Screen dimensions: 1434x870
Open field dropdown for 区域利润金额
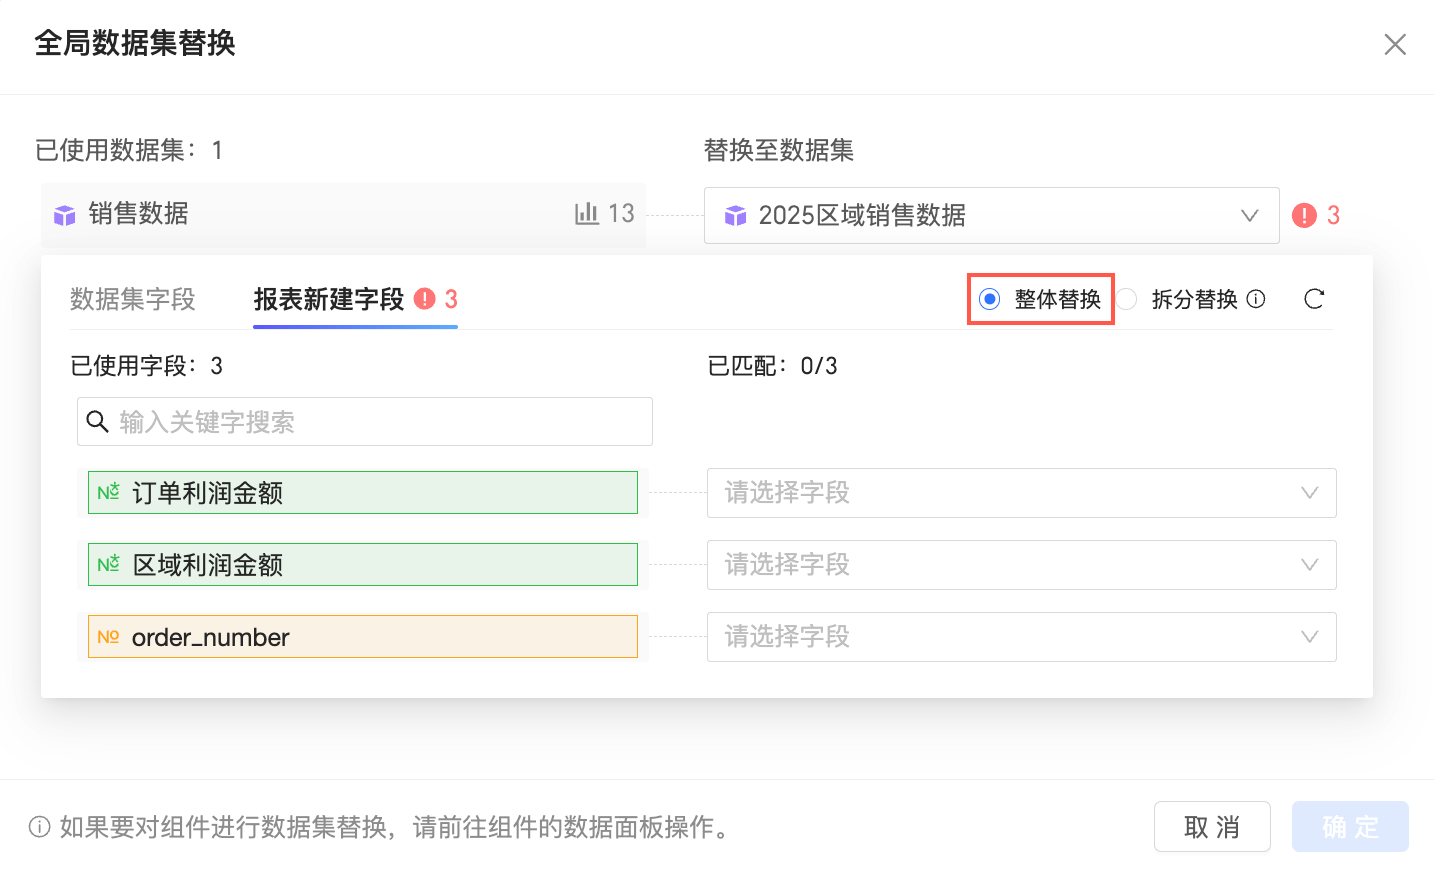(x=1021, y=565)
